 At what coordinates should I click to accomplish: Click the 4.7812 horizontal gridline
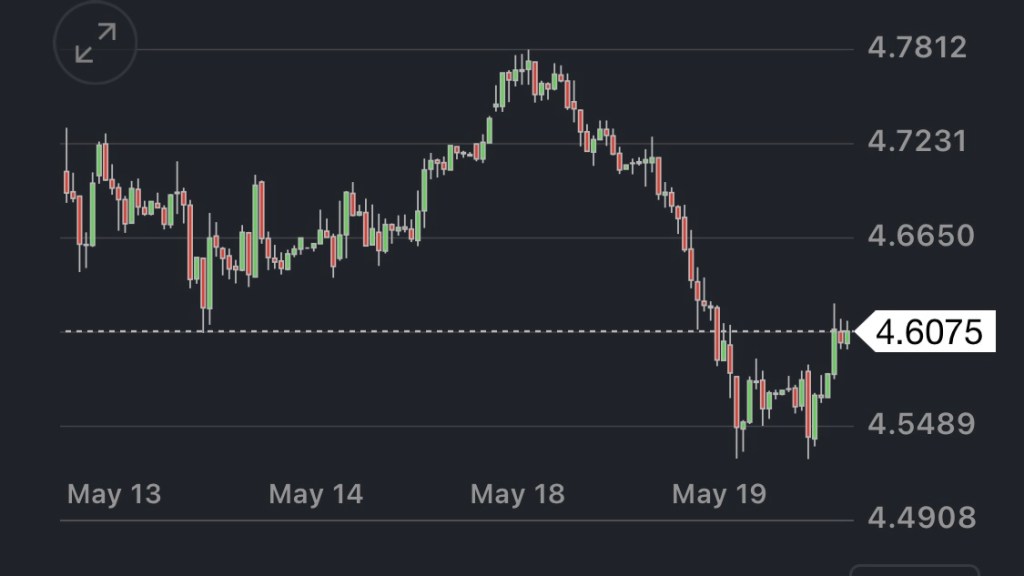(x=400, y=49)
